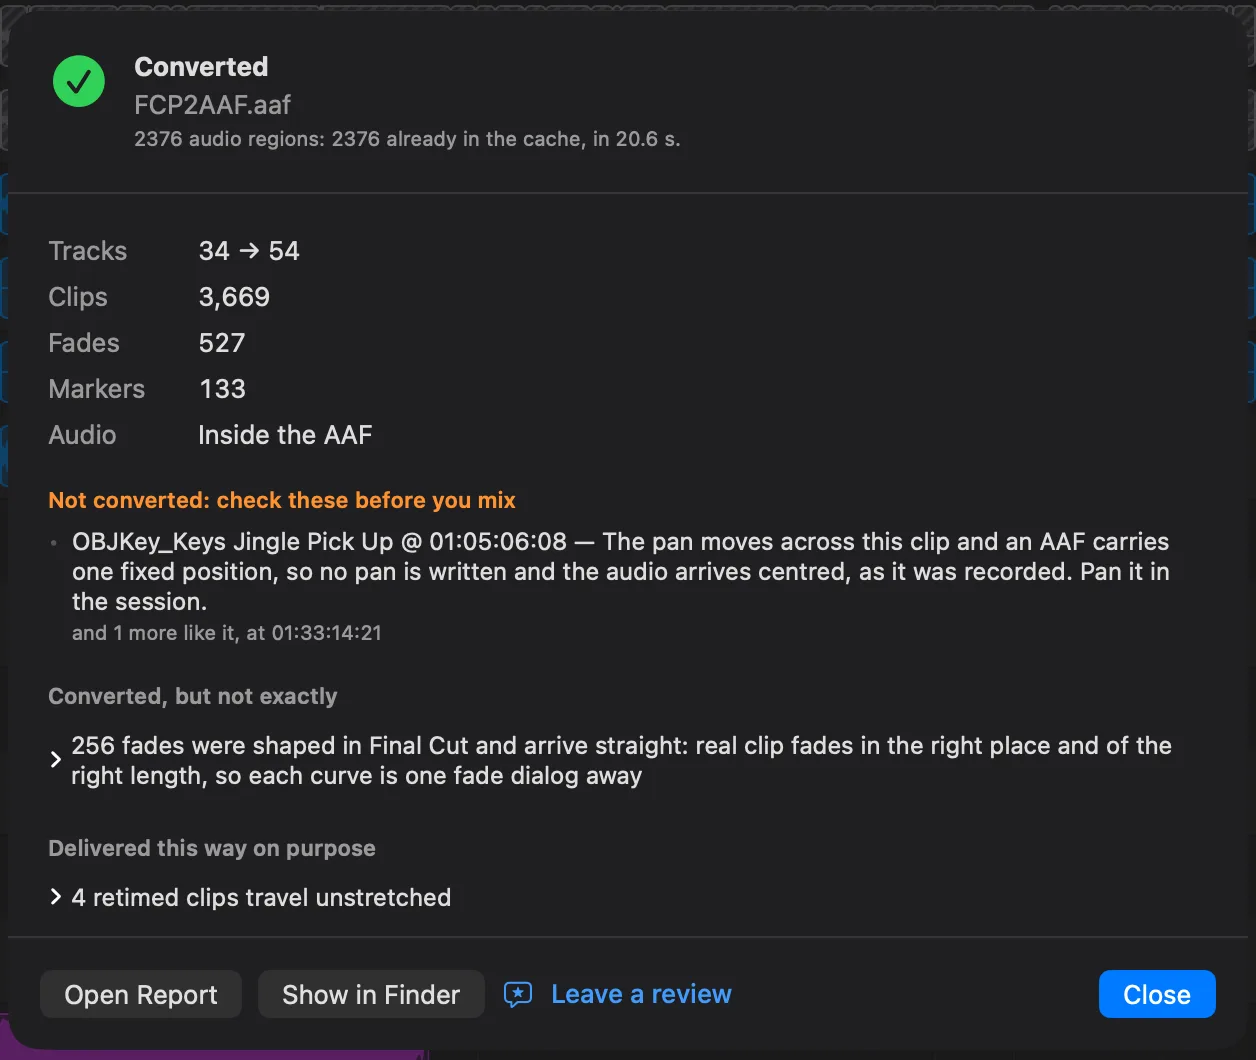The width and height of the screenshot is (1256, 1060).
Task: Open the conversion report
Action: 141,994
